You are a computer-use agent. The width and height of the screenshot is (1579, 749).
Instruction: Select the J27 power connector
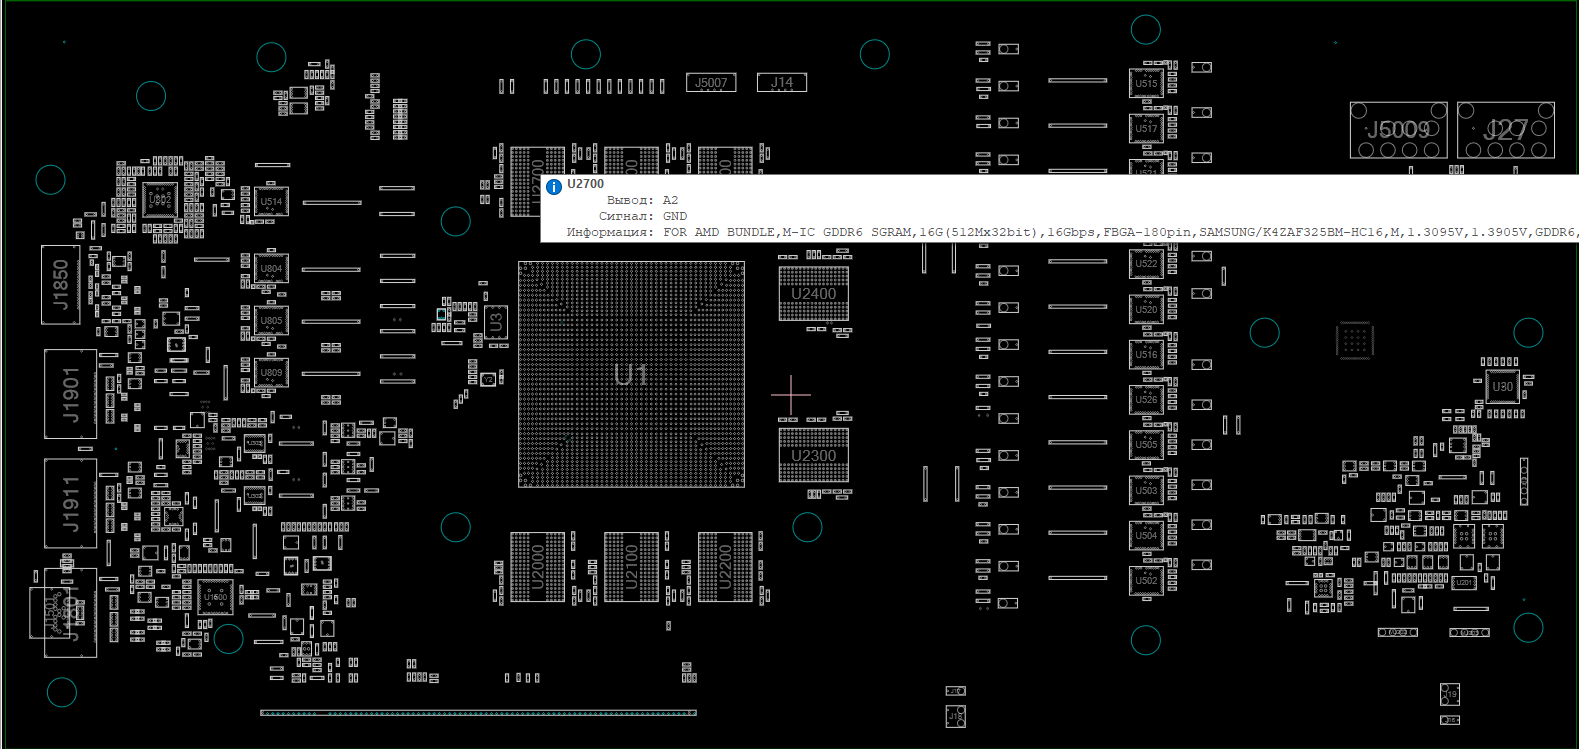(1505, 130)
